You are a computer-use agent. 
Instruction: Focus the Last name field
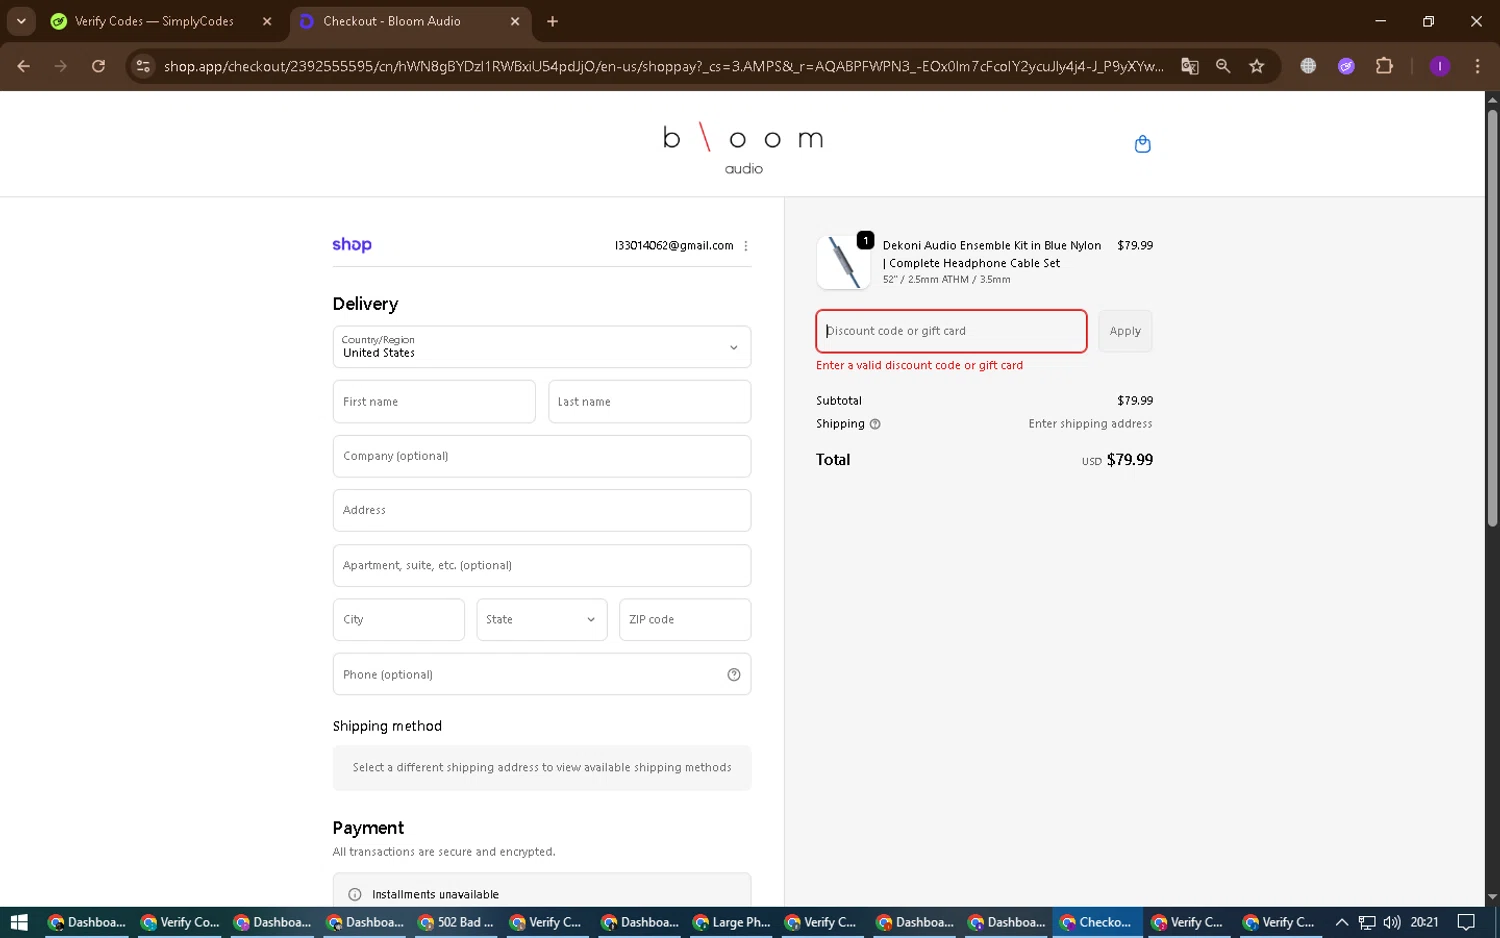point(649,402)
